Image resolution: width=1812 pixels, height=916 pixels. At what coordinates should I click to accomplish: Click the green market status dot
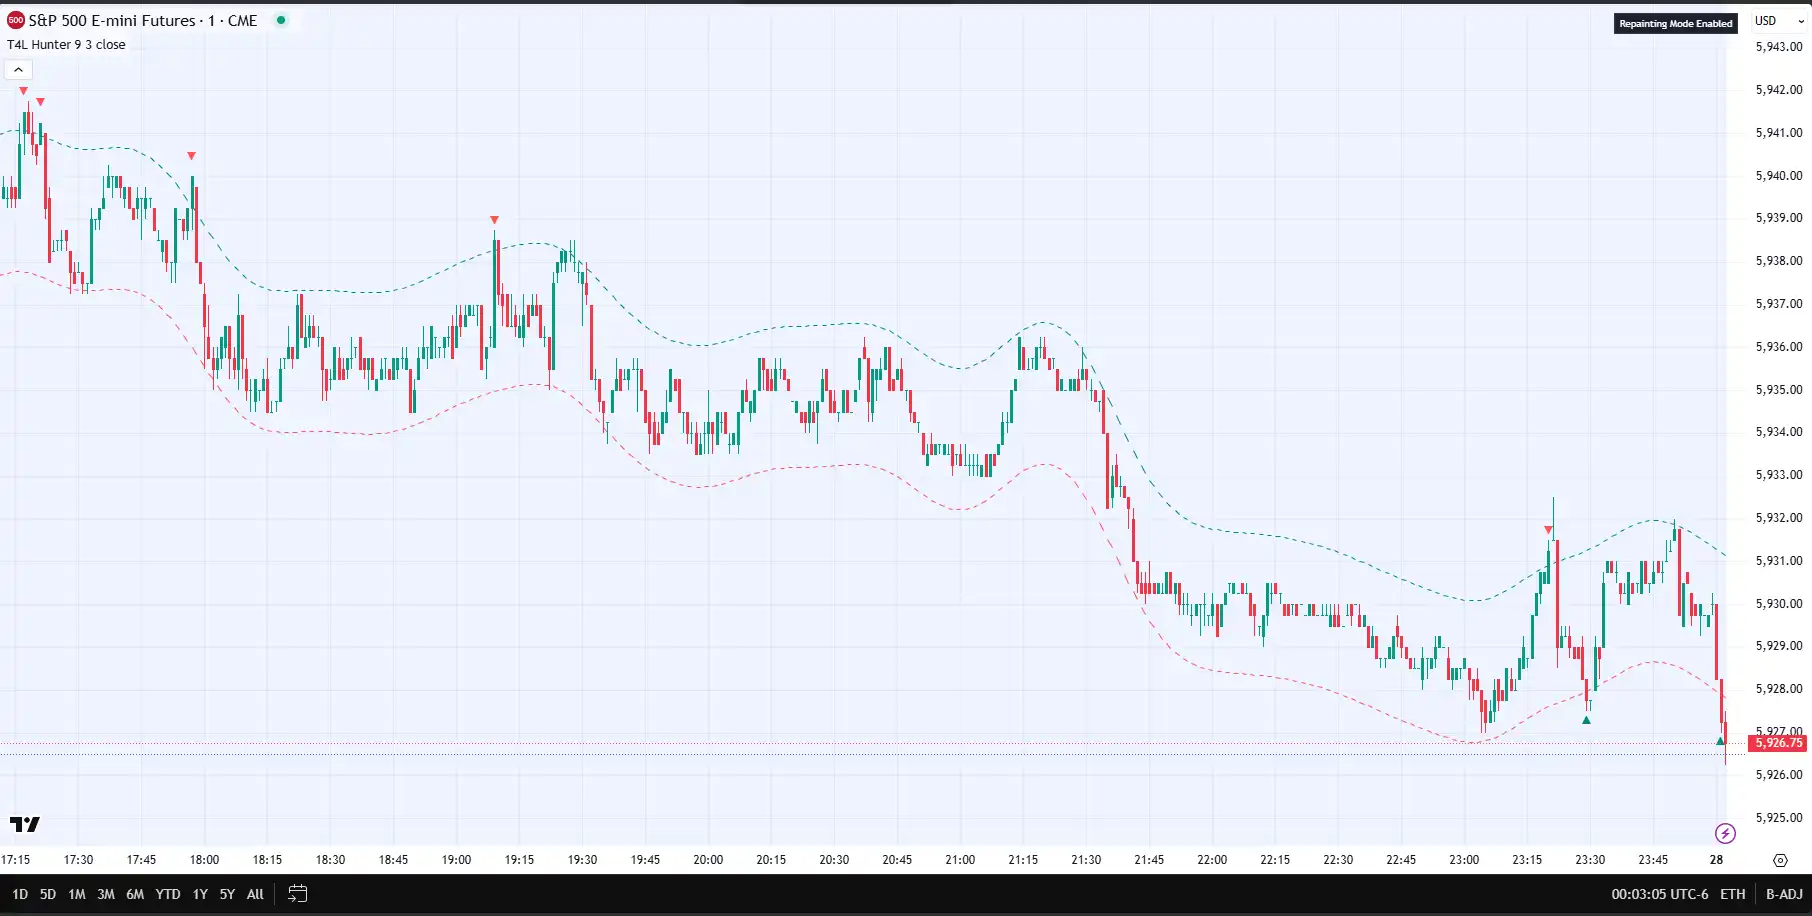click(281, 20)
